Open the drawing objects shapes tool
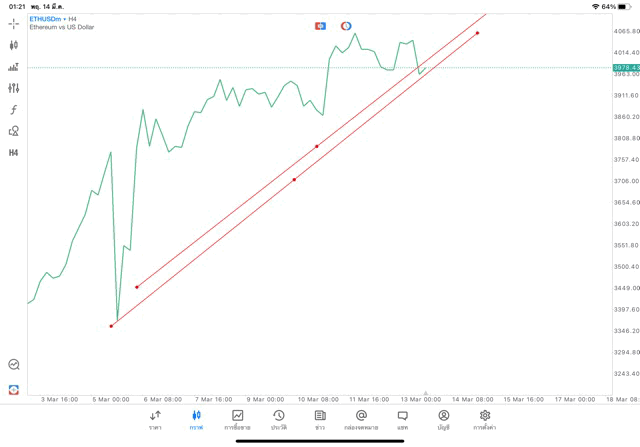The height and width of the screenshot is (447, 640). click(x=14, y=131)
